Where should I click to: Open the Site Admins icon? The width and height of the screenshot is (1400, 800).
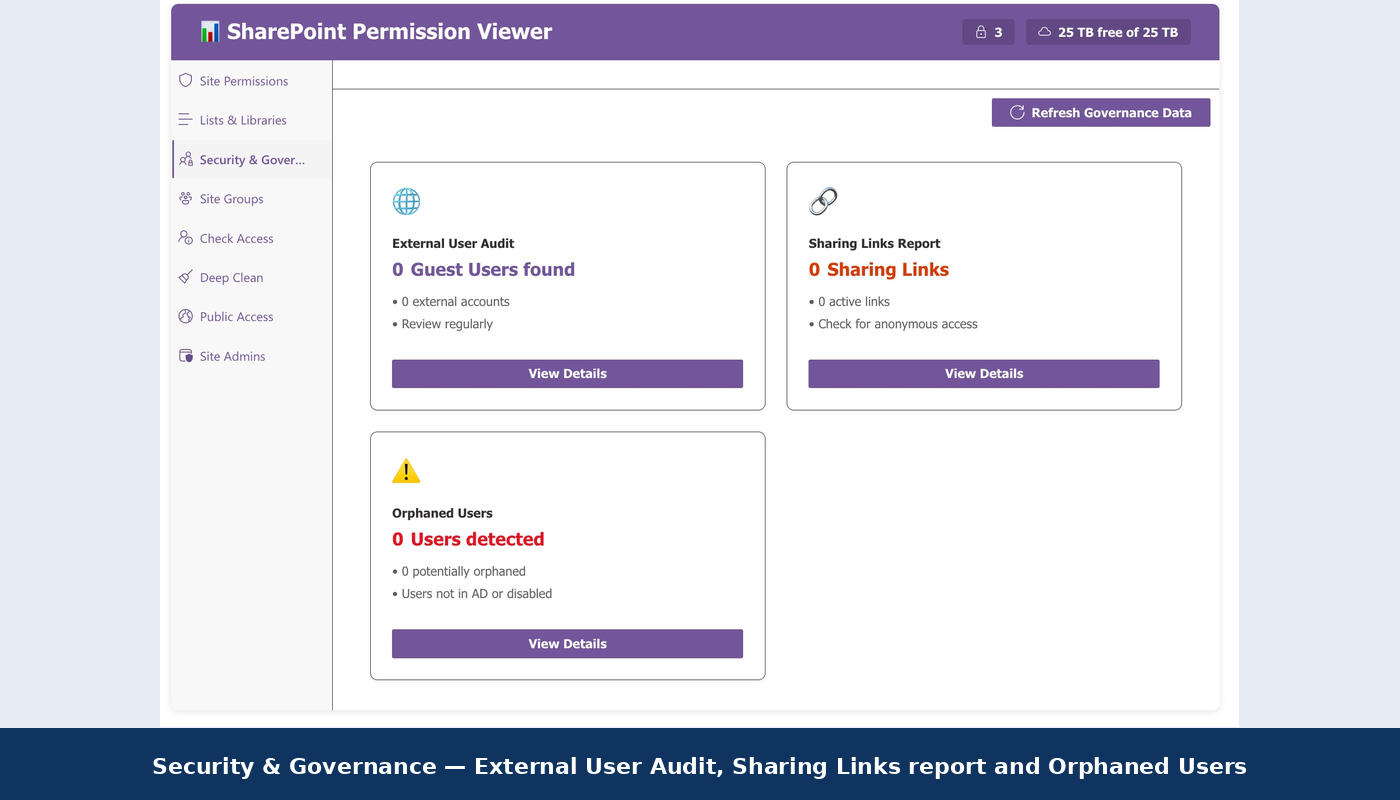coord(185,355)
